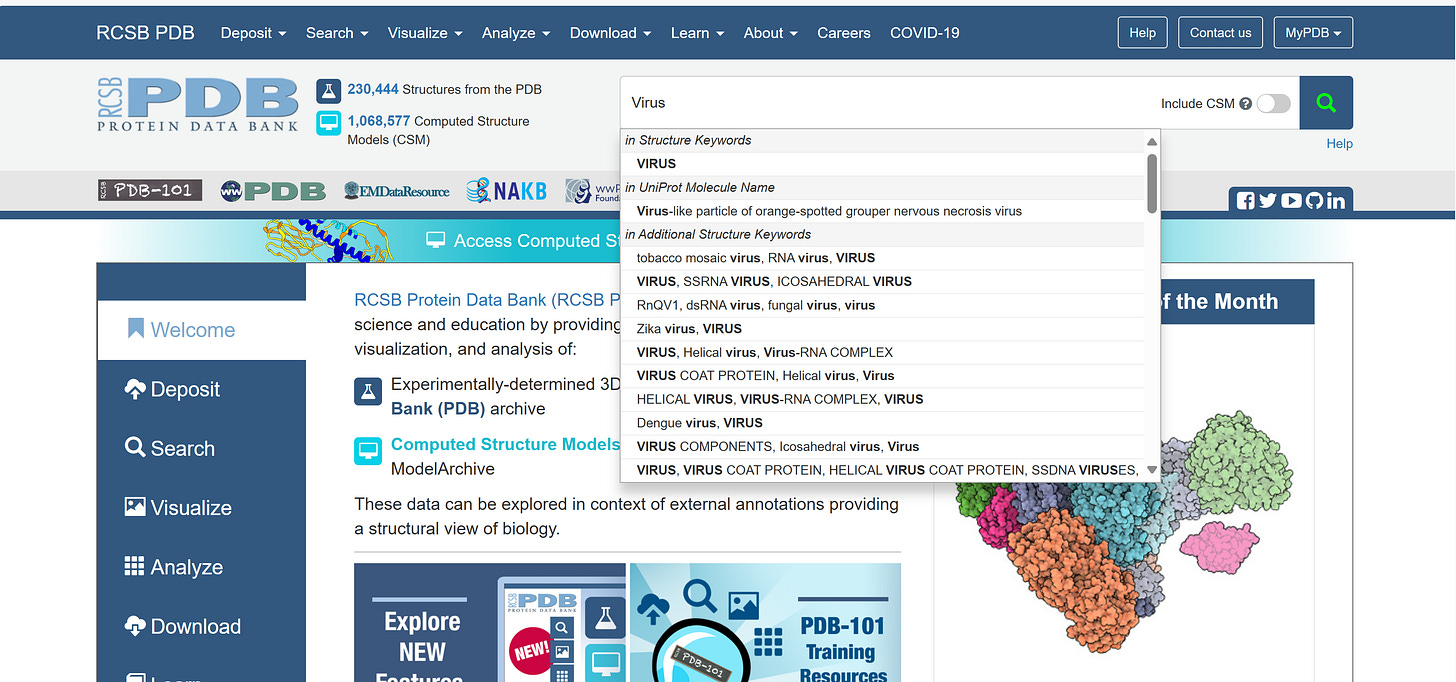Click the monitor icon beside Computed Structure Models count
Image resolution: width=1456 pixels, height=682 pixels.
329,123
